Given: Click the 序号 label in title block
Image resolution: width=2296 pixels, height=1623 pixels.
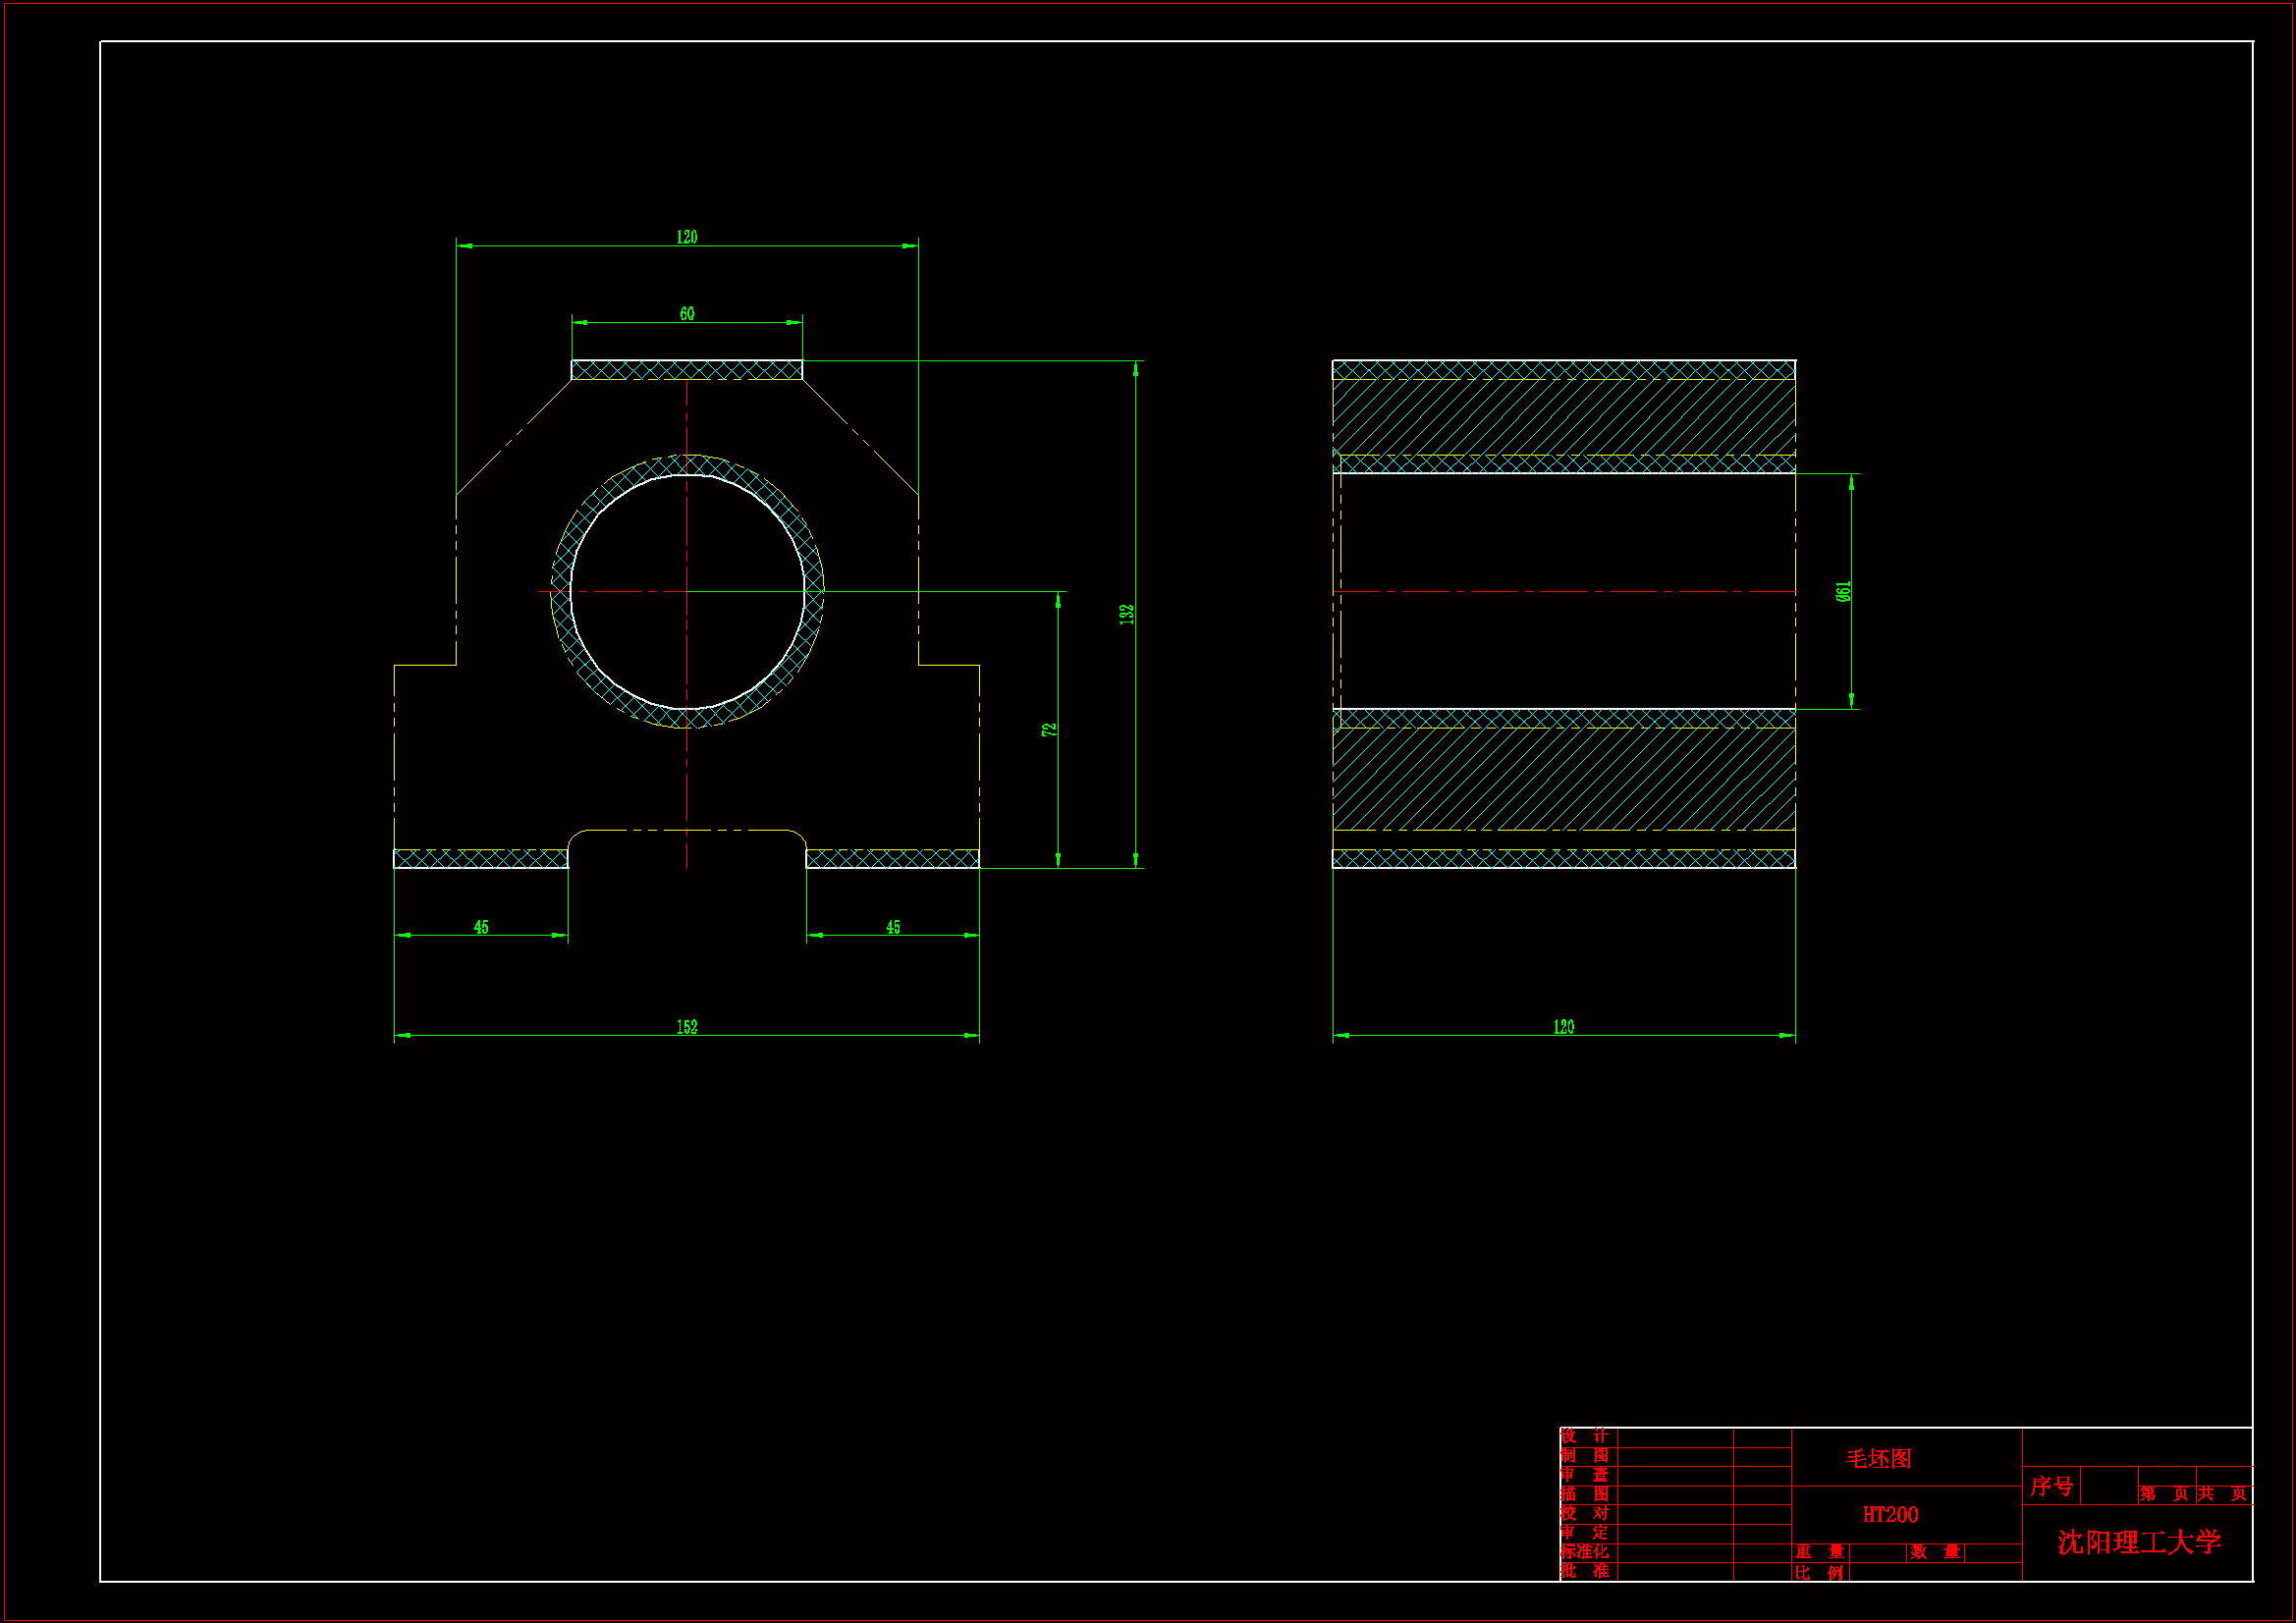Looking at the screenshot, I should pos(2051,1486).
